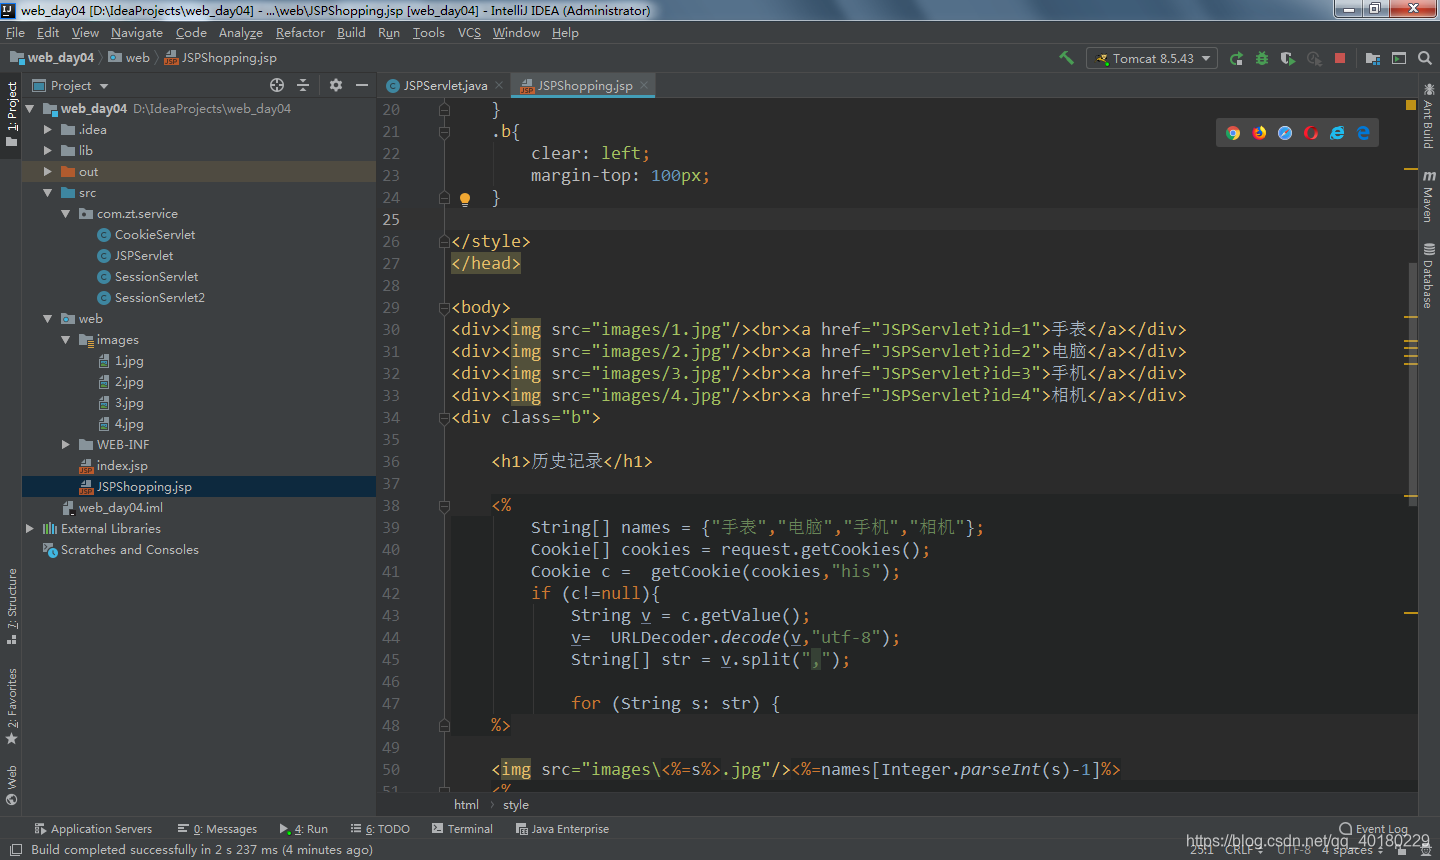
Task: Open page in Chrome browser icon
Action: click(x=1233, y=133)
